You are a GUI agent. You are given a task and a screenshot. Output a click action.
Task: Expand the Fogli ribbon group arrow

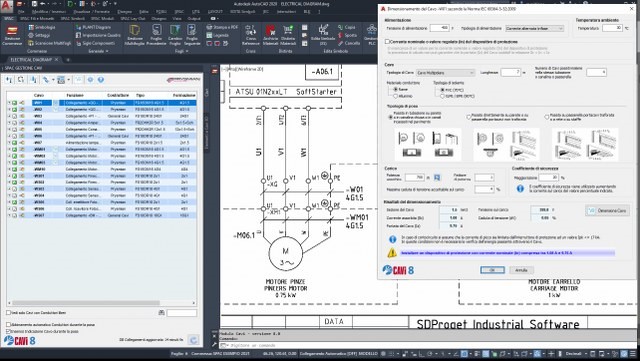coord(187,51)
